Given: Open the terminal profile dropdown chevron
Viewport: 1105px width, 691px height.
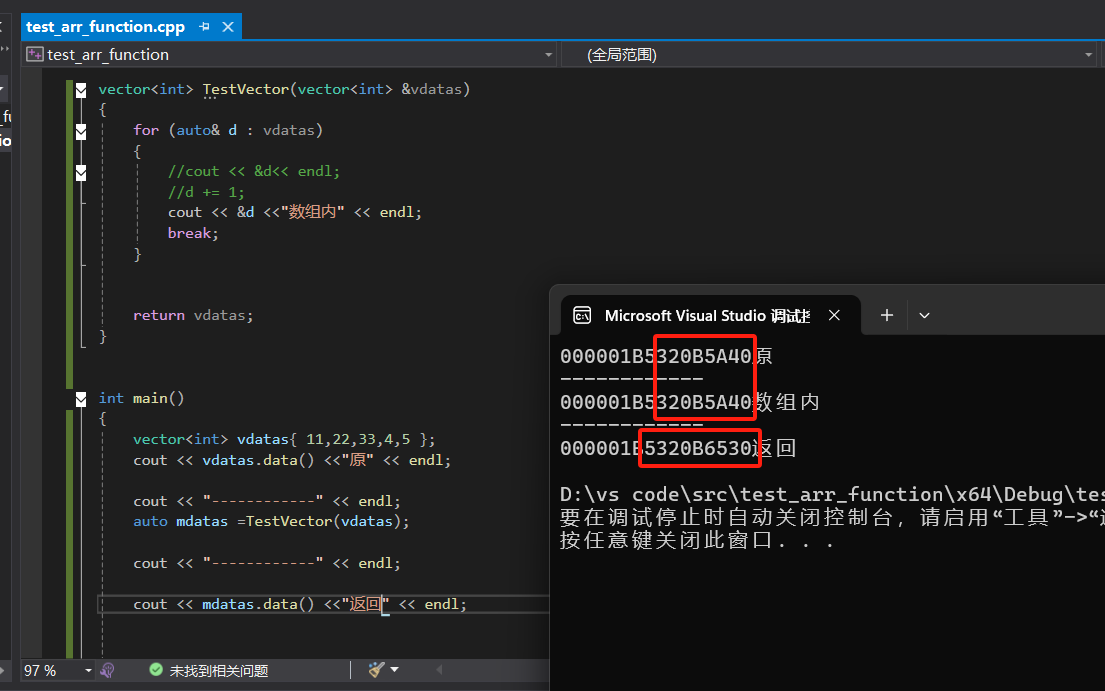Looking at the screenshot, I should point(924,316).
